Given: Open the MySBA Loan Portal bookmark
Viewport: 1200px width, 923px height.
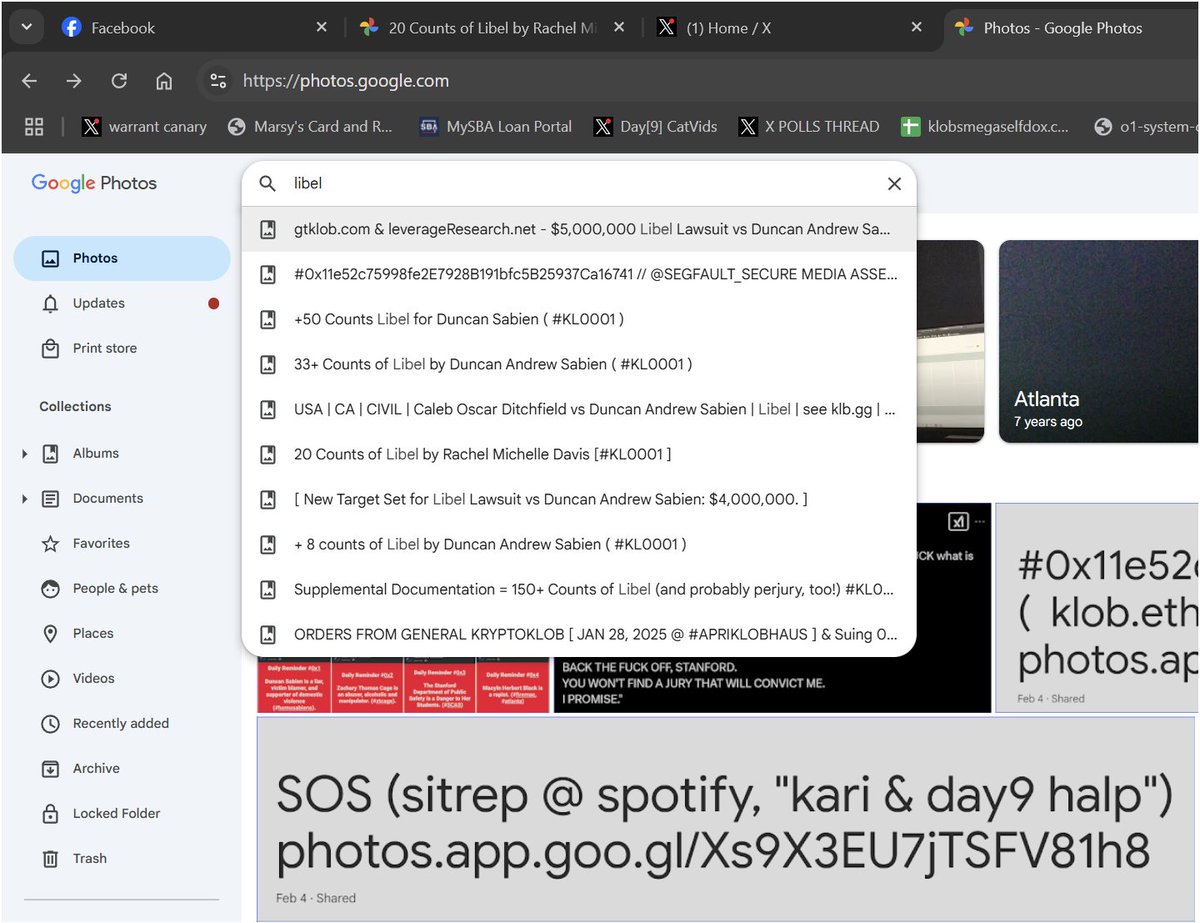Looking at the screenshot, I should coord(496,126).
